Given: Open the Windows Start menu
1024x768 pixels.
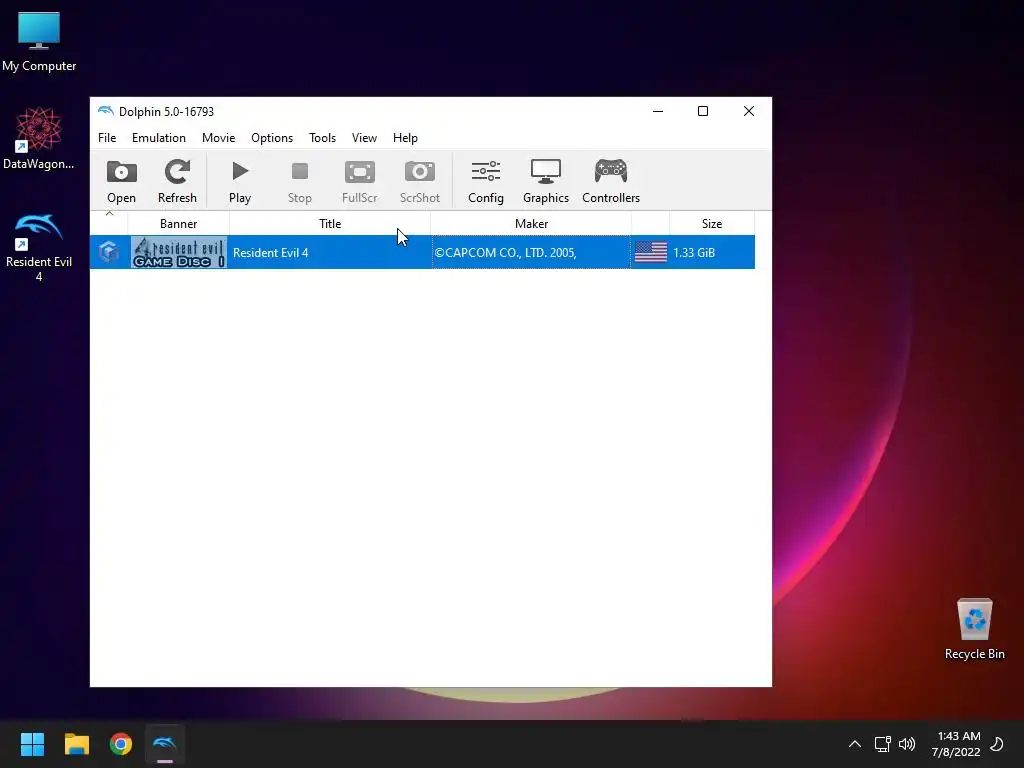Looking at the screenshot, I should [x=32, y=744].
